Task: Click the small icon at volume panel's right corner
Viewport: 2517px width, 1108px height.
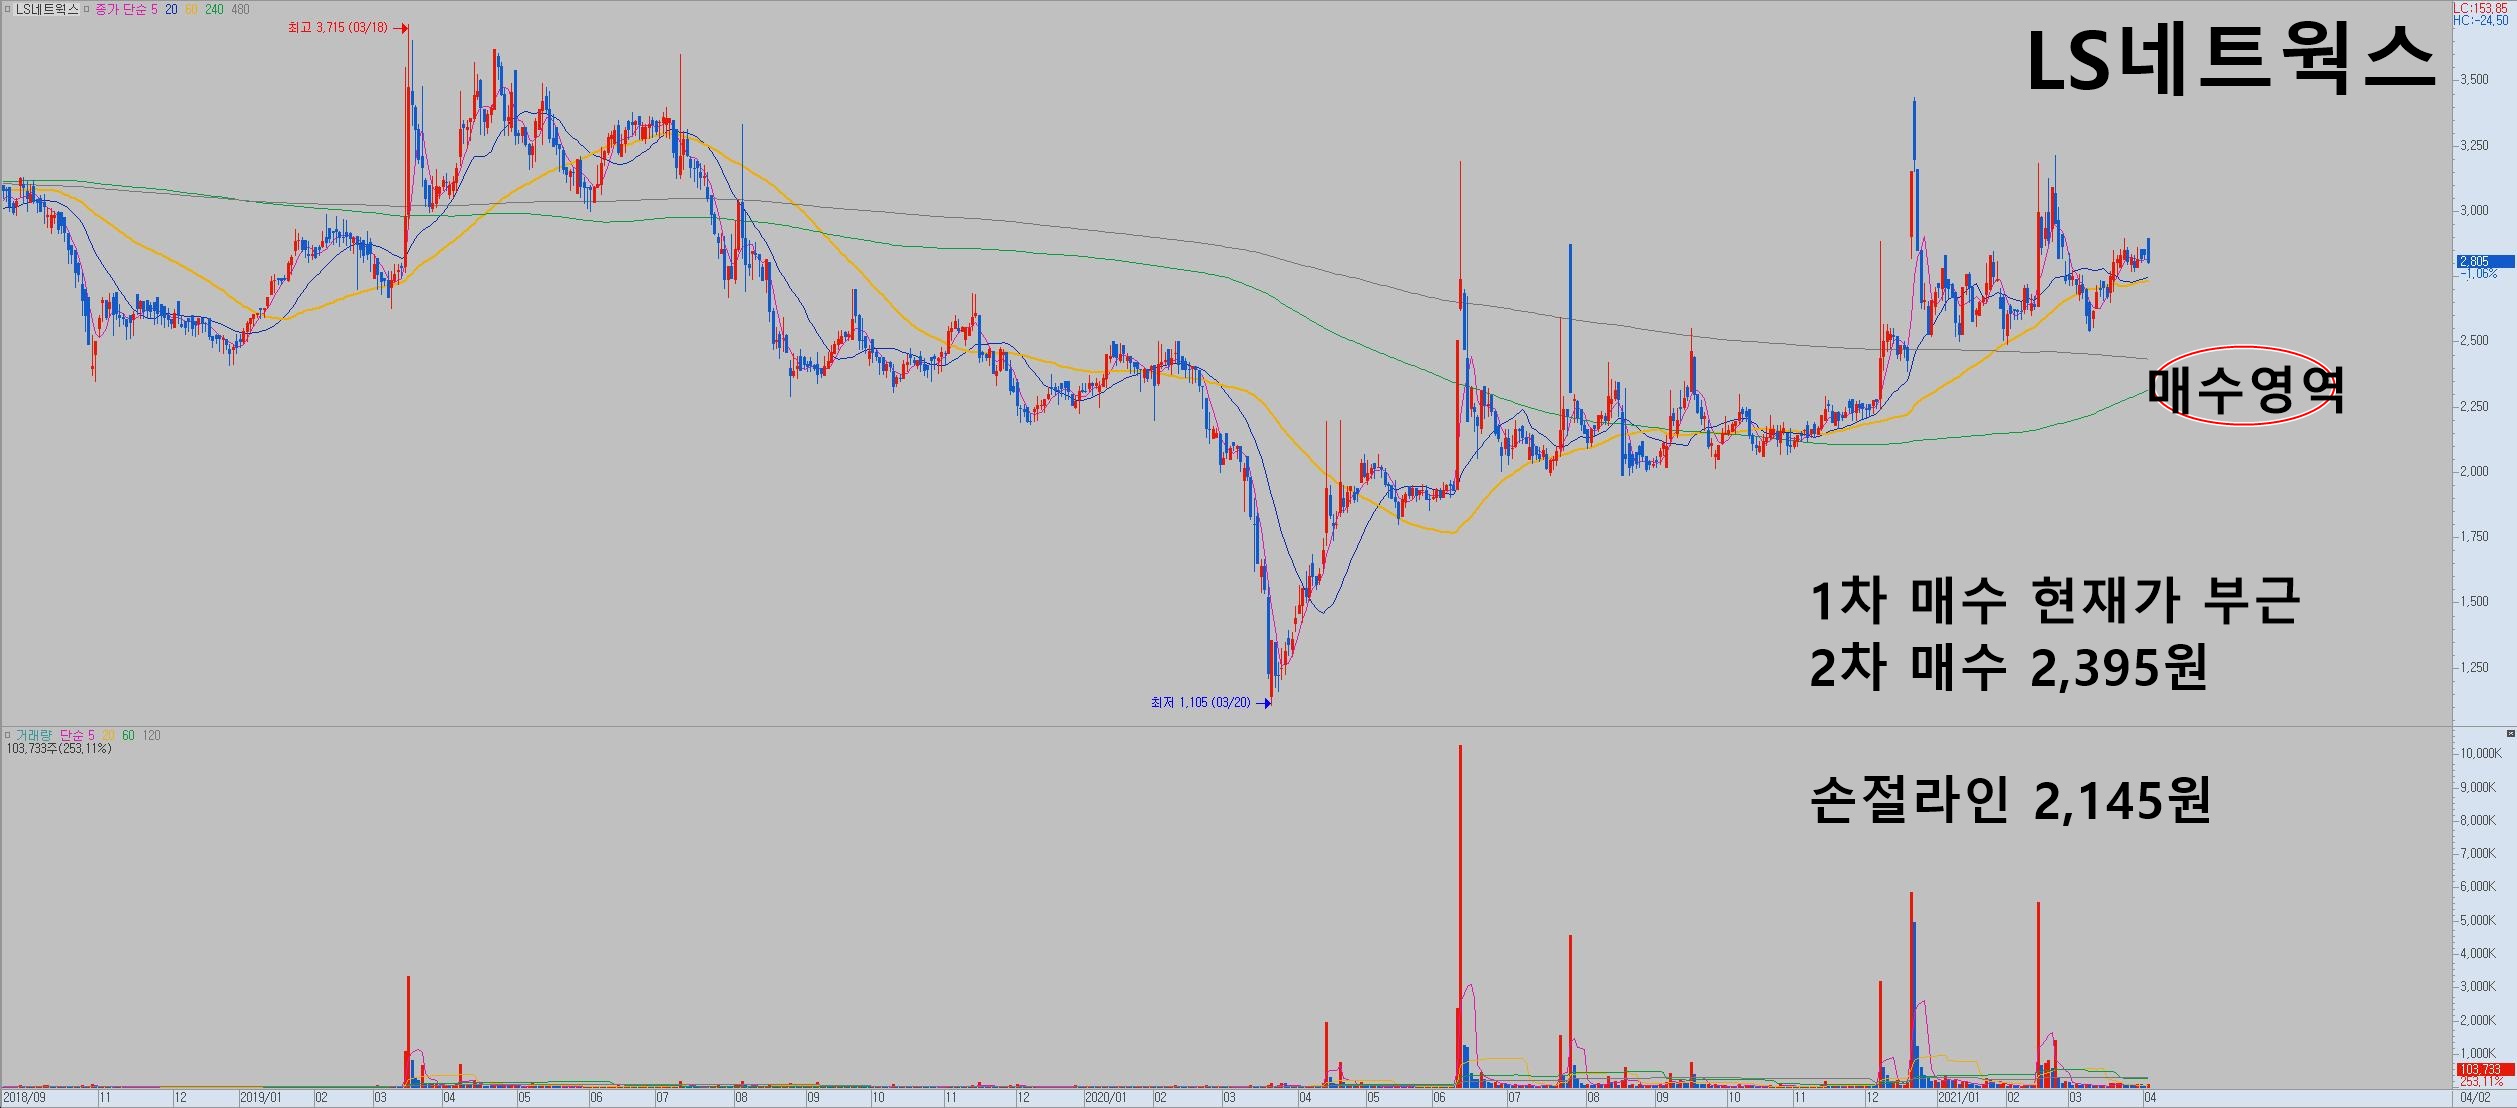Action: pyautogui.click(x=2510, y=734)
